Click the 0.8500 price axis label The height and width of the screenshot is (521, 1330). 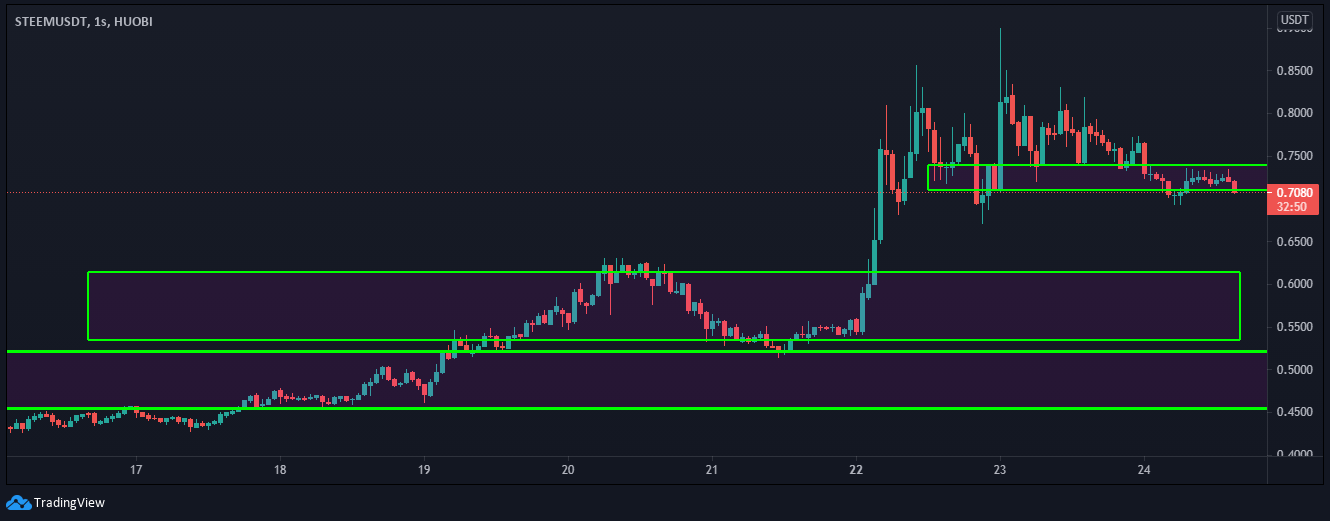[1293, 71]
